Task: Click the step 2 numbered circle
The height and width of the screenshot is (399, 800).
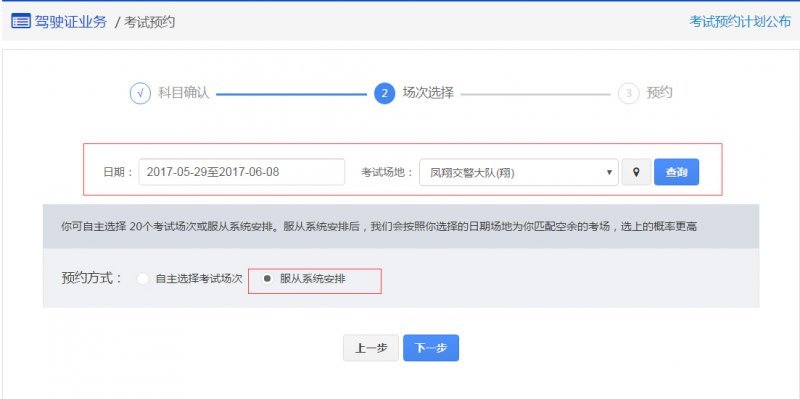Action: (x=385, y=94)
